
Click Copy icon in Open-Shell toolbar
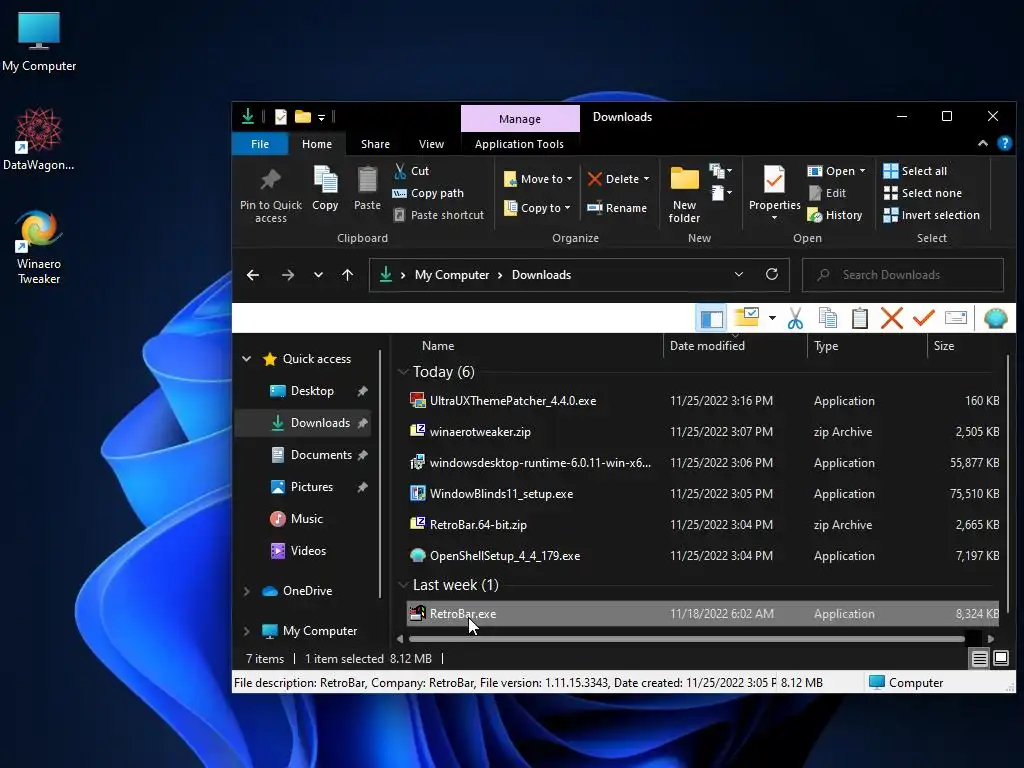pos(827,319)
